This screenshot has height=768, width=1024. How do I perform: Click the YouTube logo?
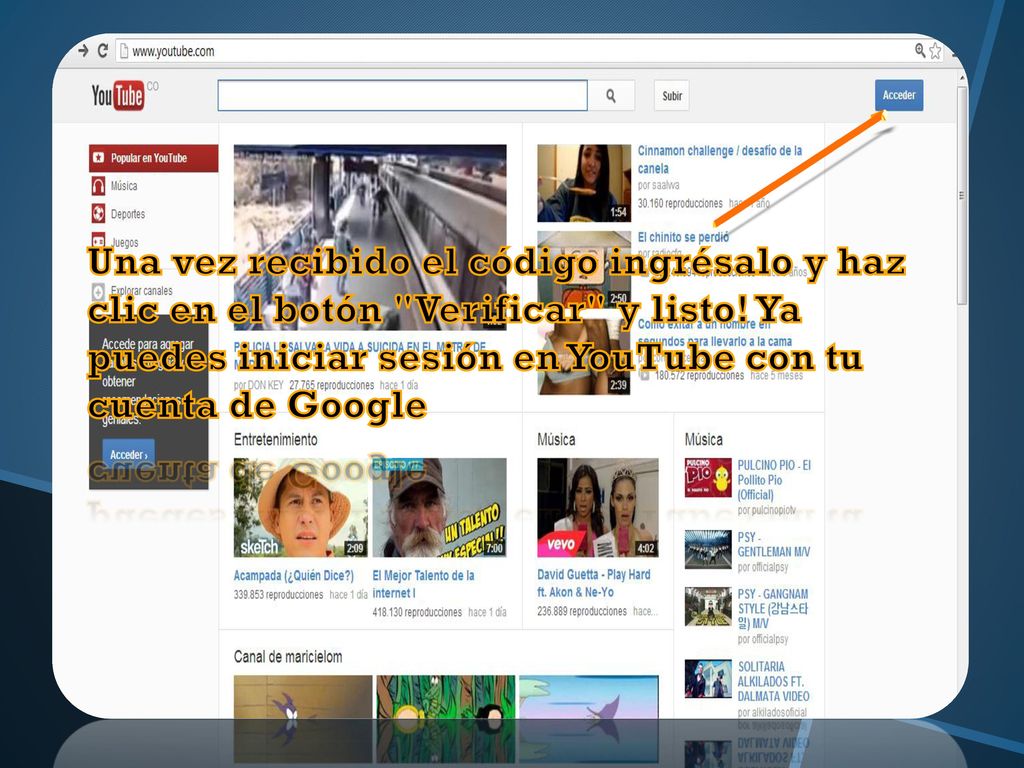pyautogui.click(x=118, y=96)
